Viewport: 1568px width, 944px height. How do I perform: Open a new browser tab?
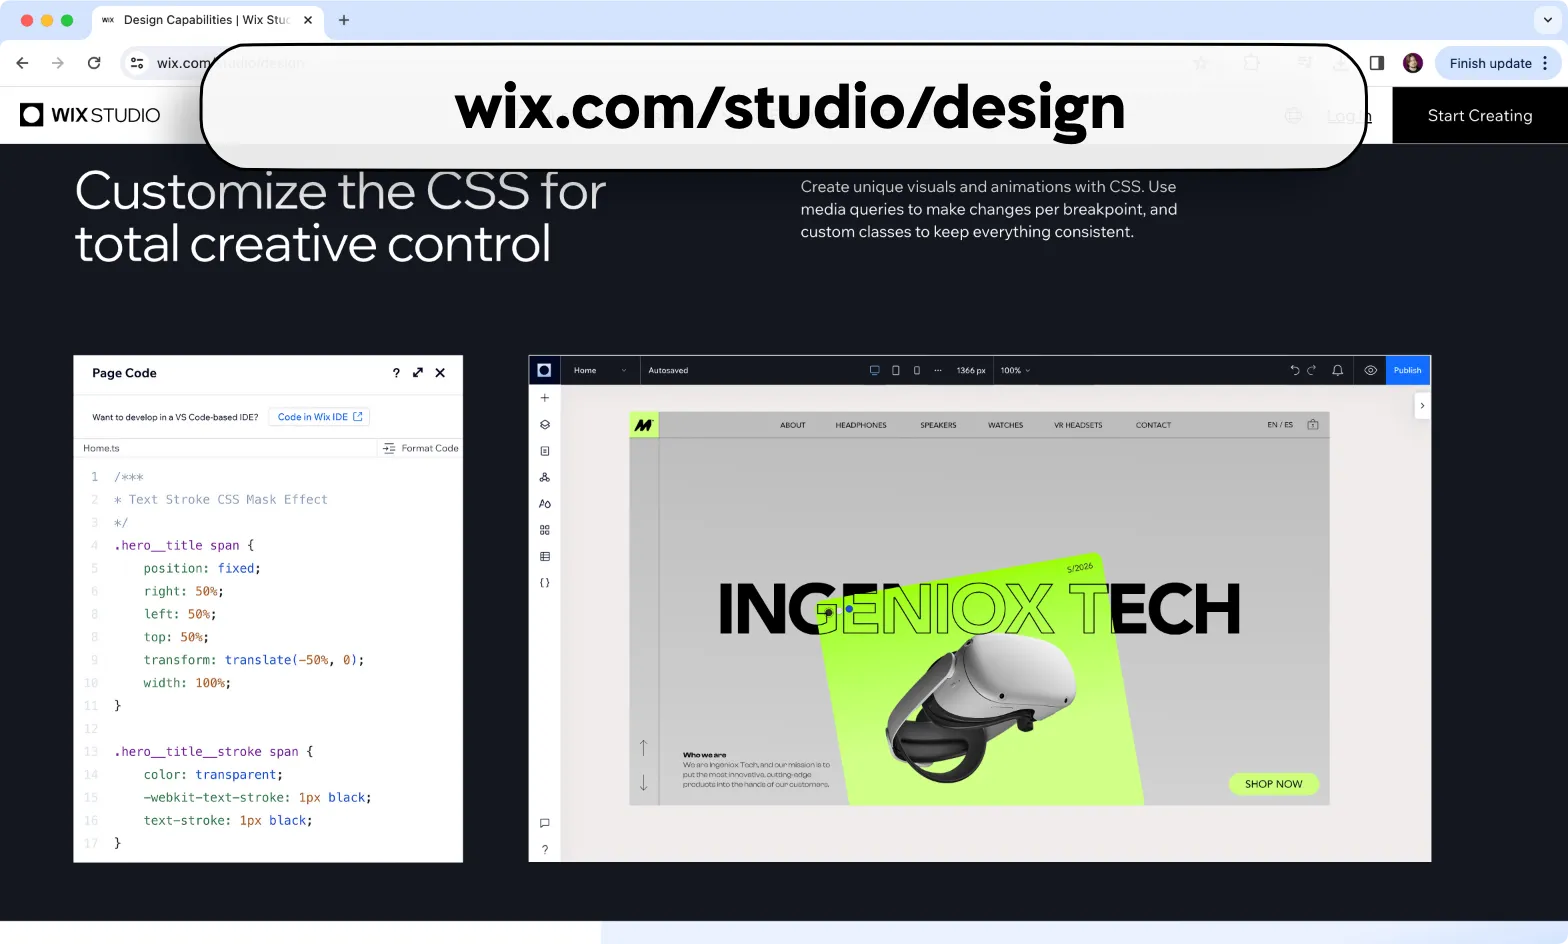(x=344, y=20)
